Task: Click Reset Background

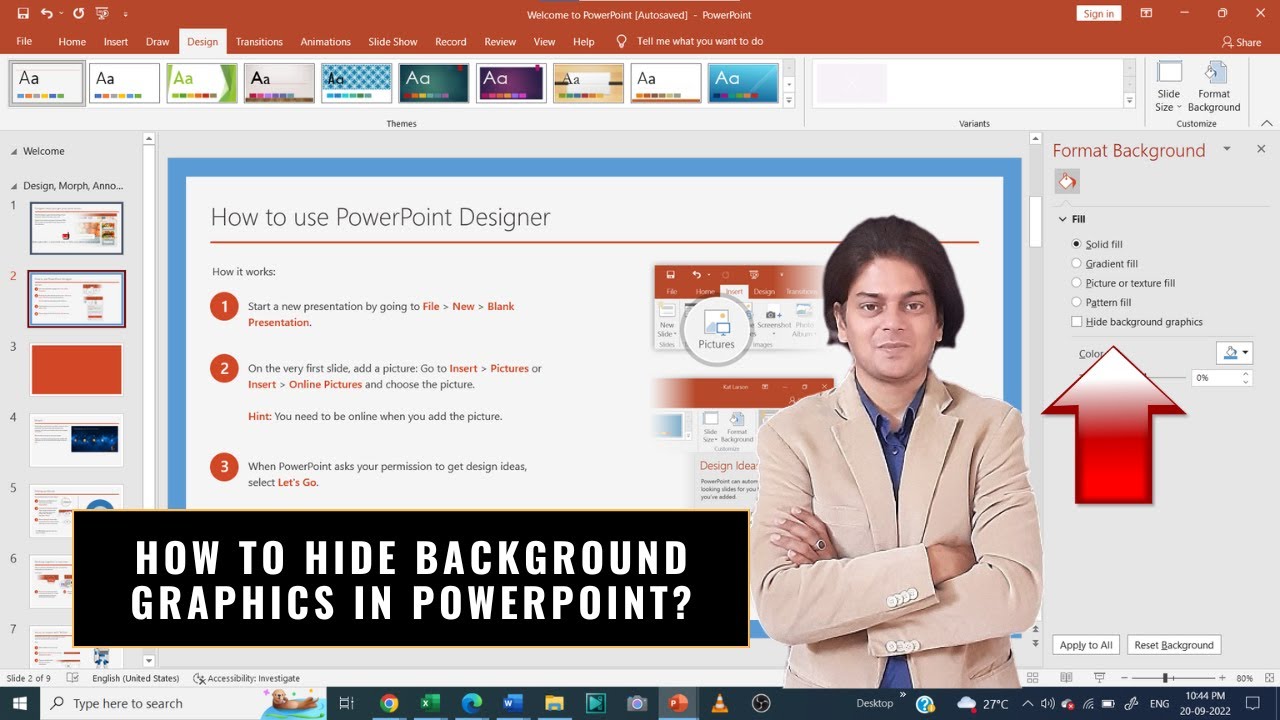Action: (x=1174, y=645)
